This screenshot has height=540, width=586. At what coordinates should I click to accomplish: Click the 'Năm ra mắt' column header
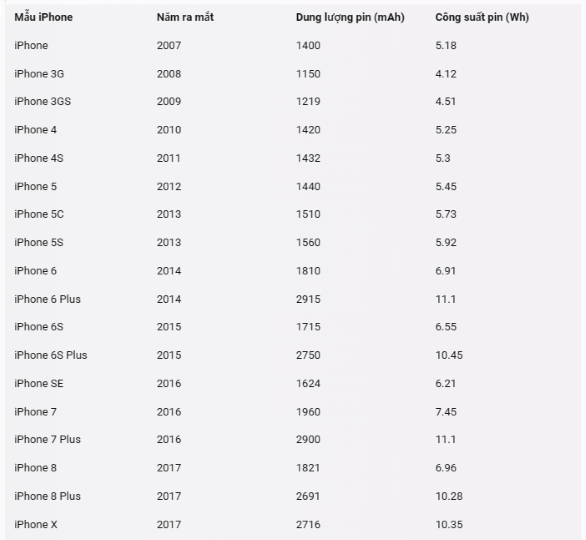coord(185,17)
